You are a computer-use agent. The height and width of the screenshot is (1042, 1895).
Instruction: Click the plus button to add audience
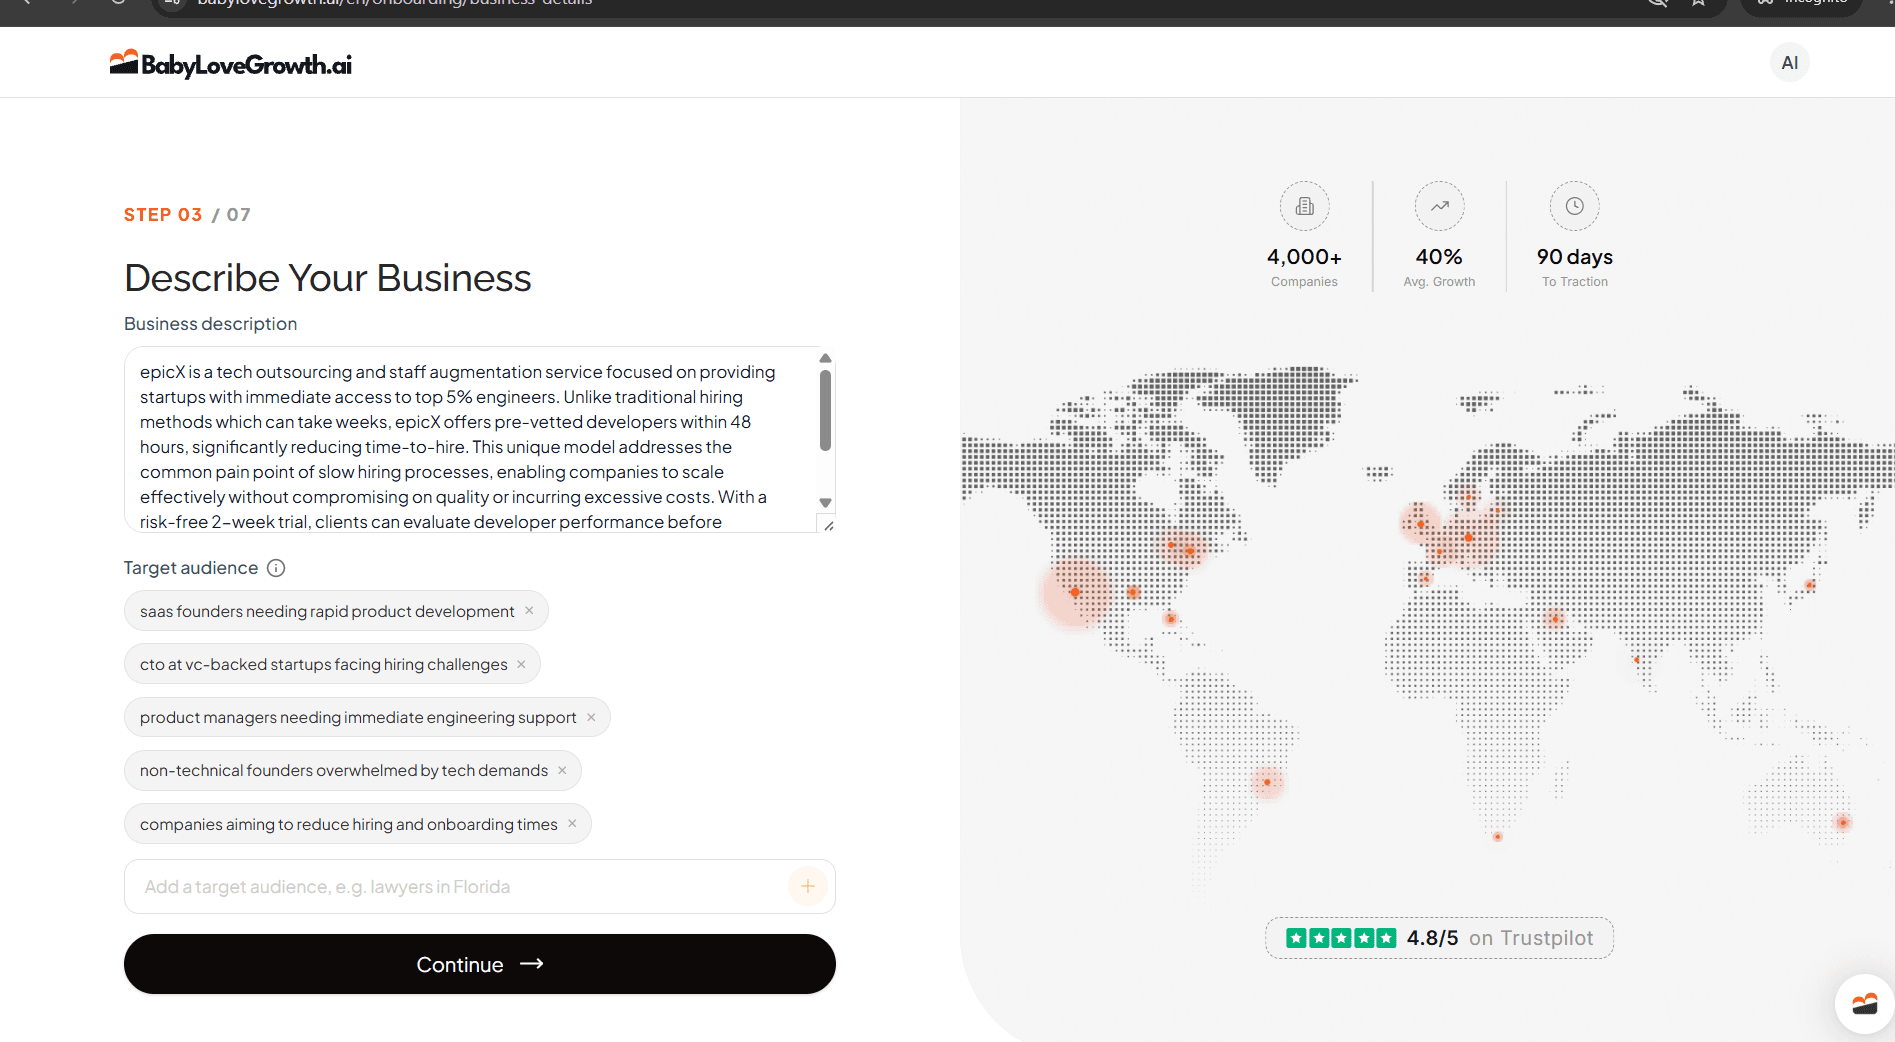pos(808,886)
